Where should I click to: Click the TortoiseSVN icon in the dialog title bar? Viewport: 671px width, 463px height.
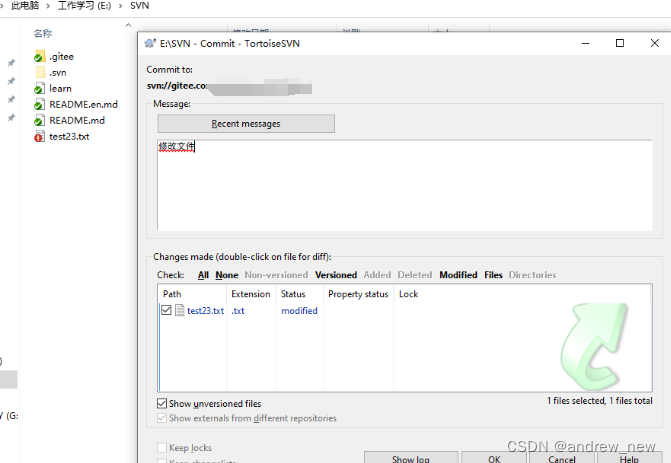pos(150,43)
